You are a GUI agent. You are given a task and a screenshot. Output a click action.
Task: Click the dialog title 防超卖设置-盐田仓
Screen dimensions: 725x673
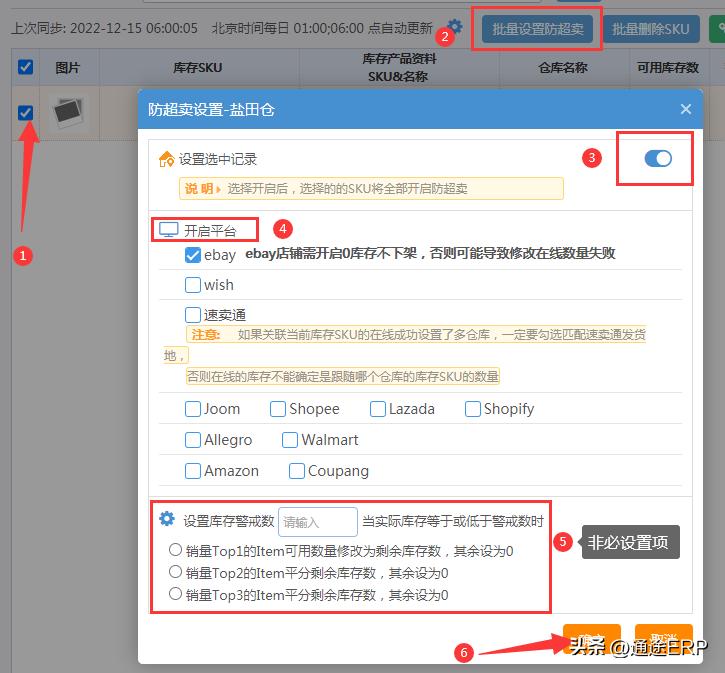coord(211,110)
